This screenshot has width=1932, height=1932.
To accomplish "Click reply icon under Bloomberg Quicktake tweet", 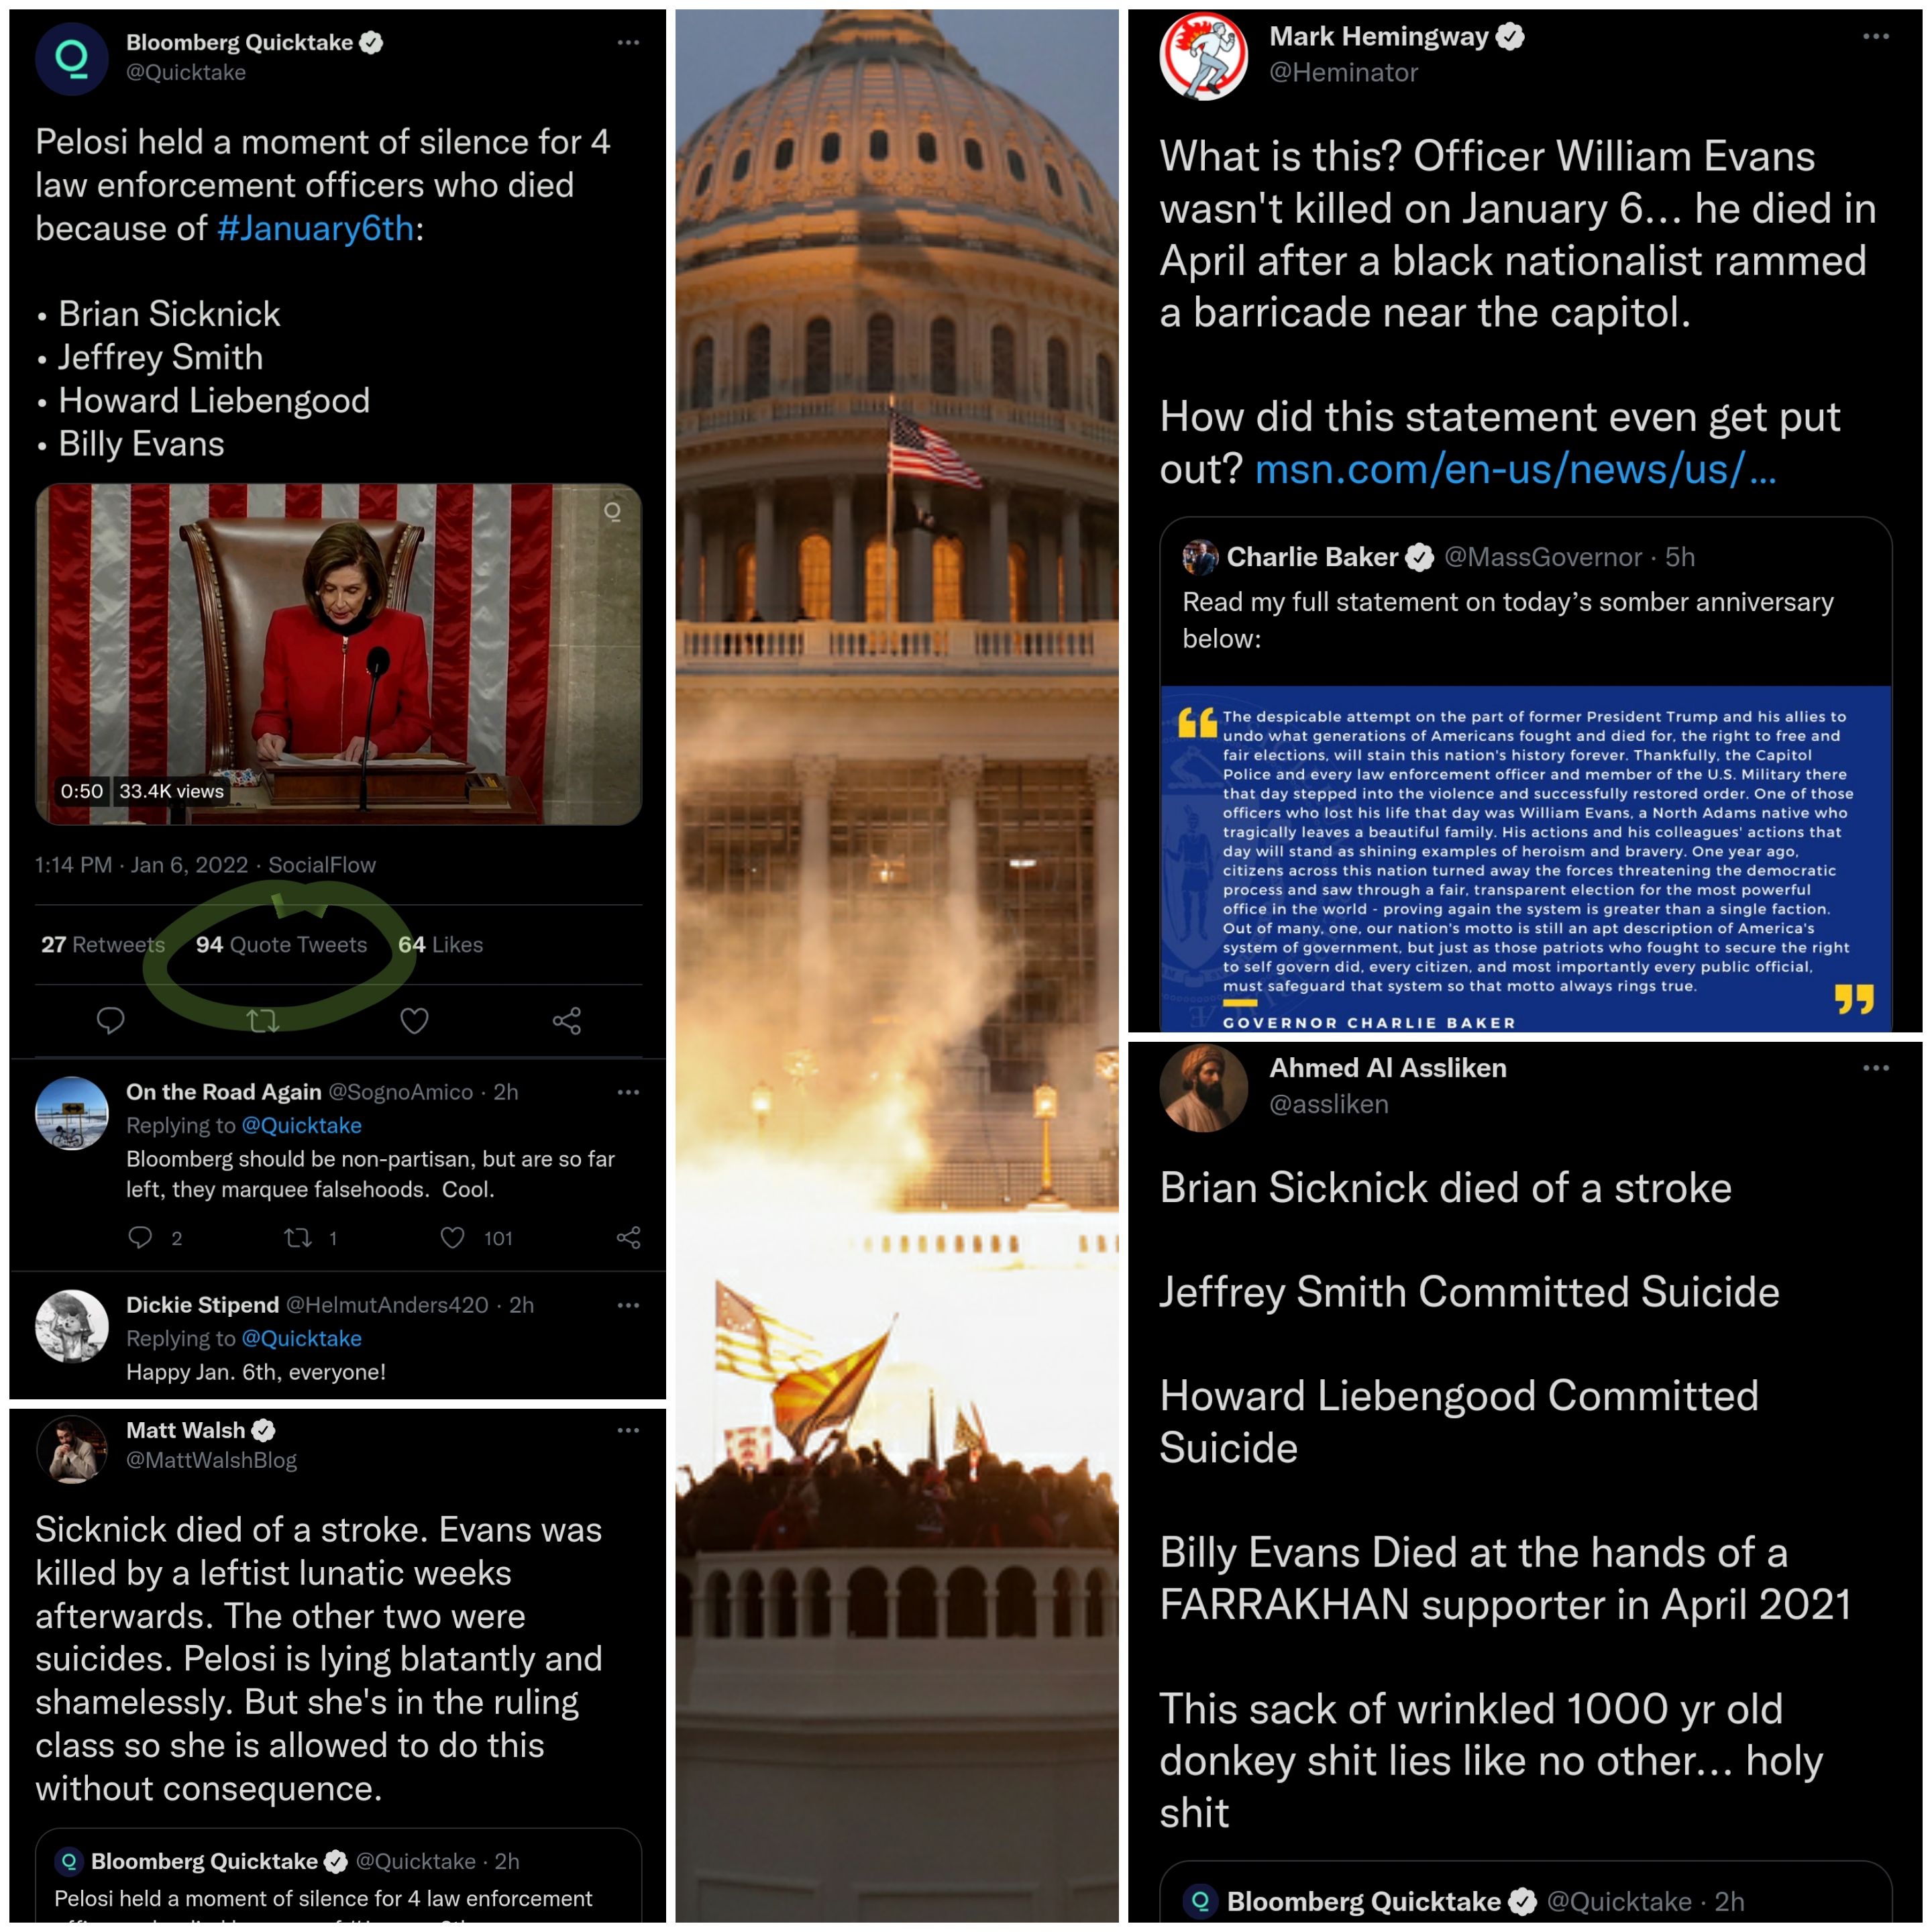I will coord(110,1020).
